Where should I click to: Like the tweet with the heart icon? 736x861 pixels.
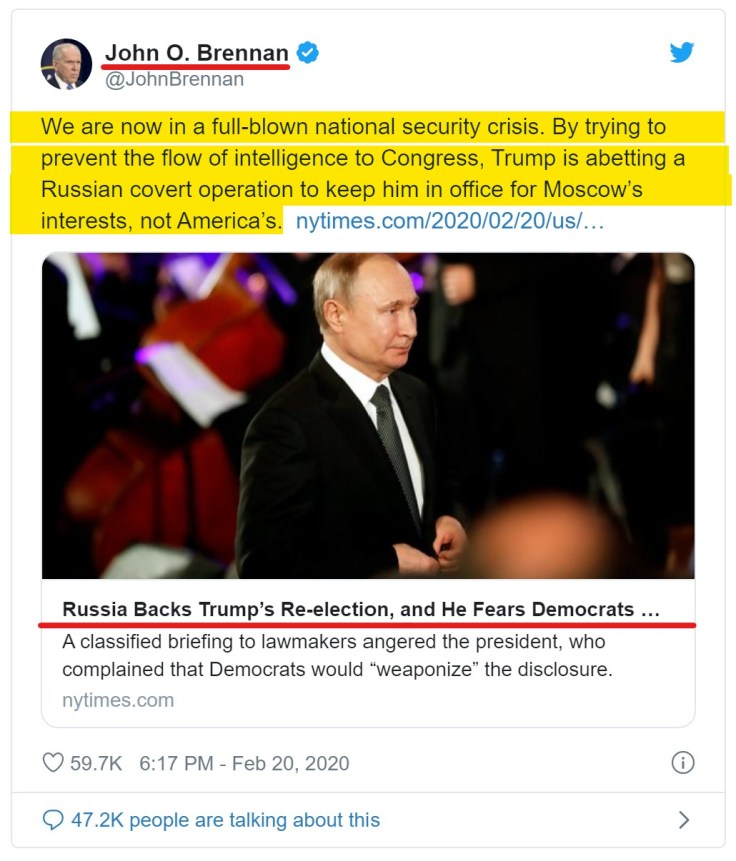pyautogui.click(x=53, y=763)
